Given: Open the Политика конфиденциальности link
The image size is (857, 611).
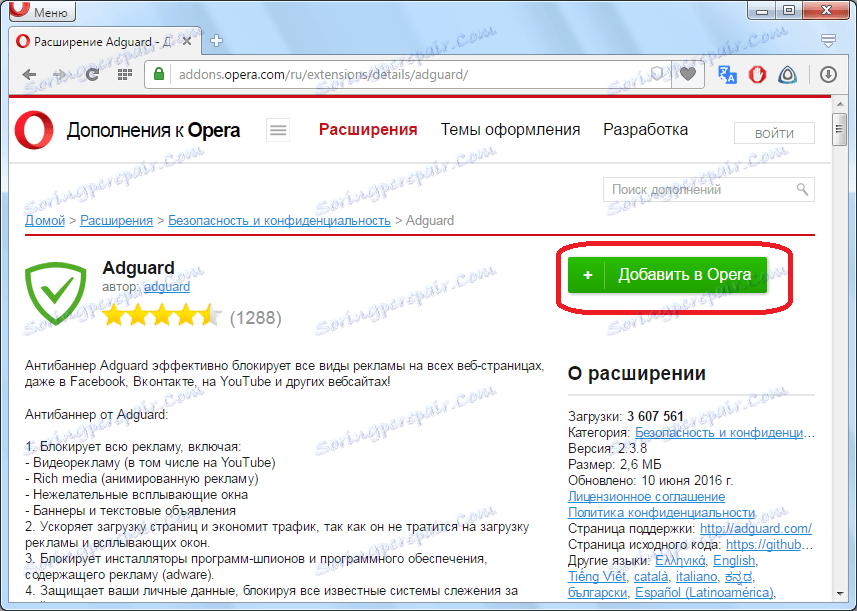Looking at the screenshot, I should [661, 513].
